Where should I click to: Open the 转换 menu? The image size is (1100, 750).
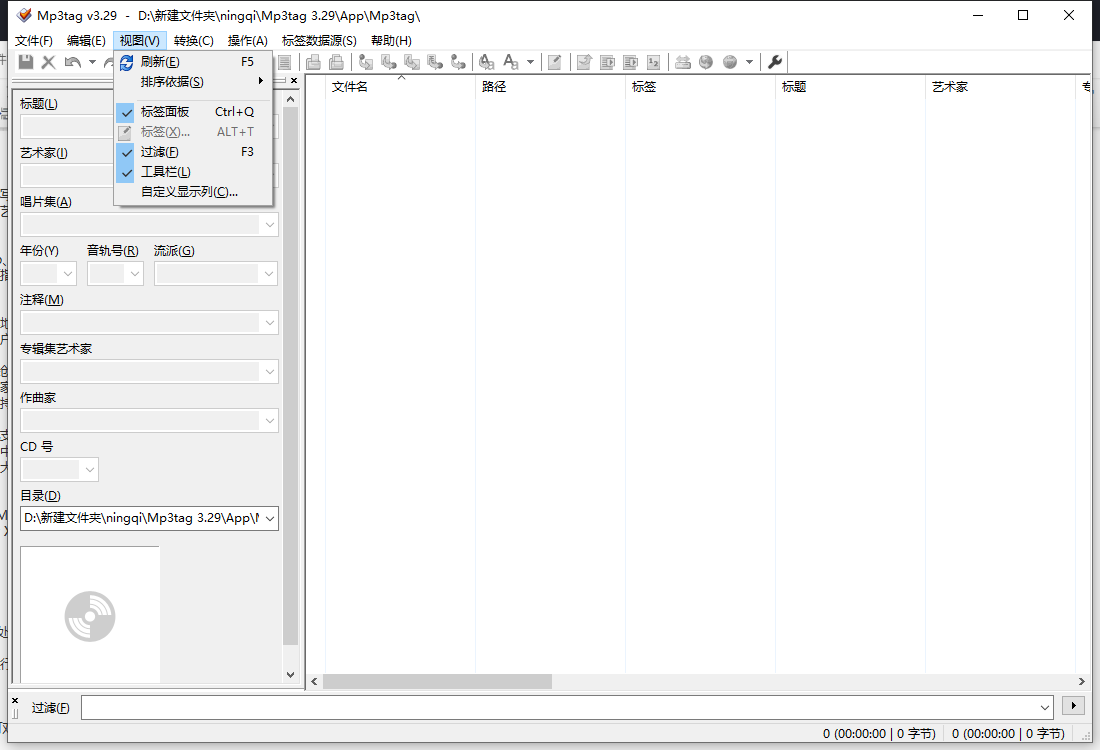pos(194,41)
